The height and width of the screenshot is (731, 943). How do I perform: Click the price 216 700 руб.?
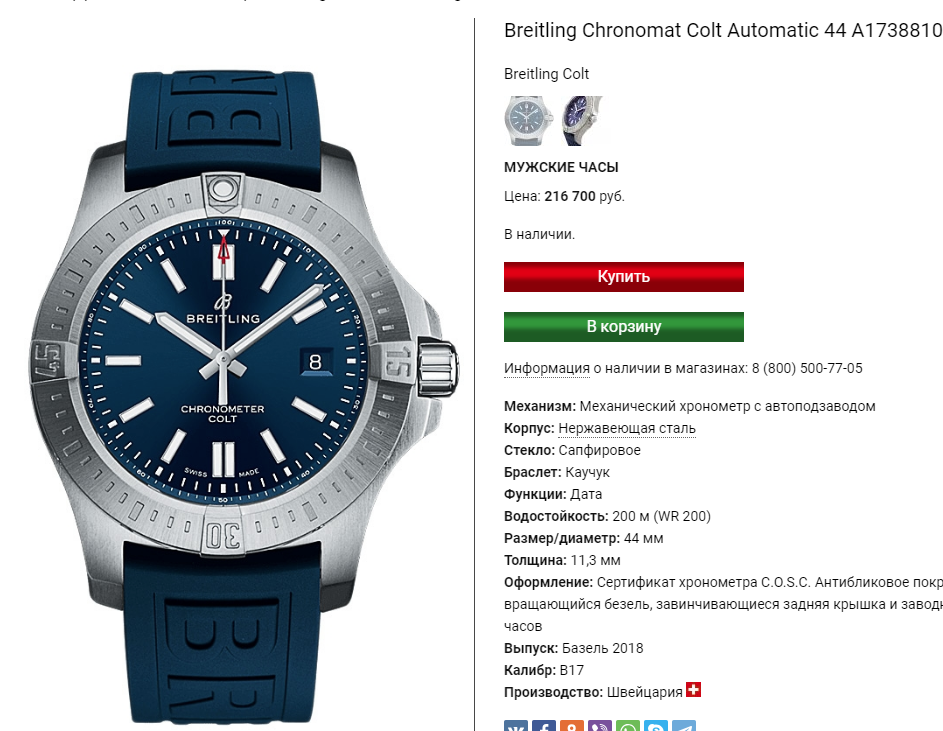tap(584, 196)
